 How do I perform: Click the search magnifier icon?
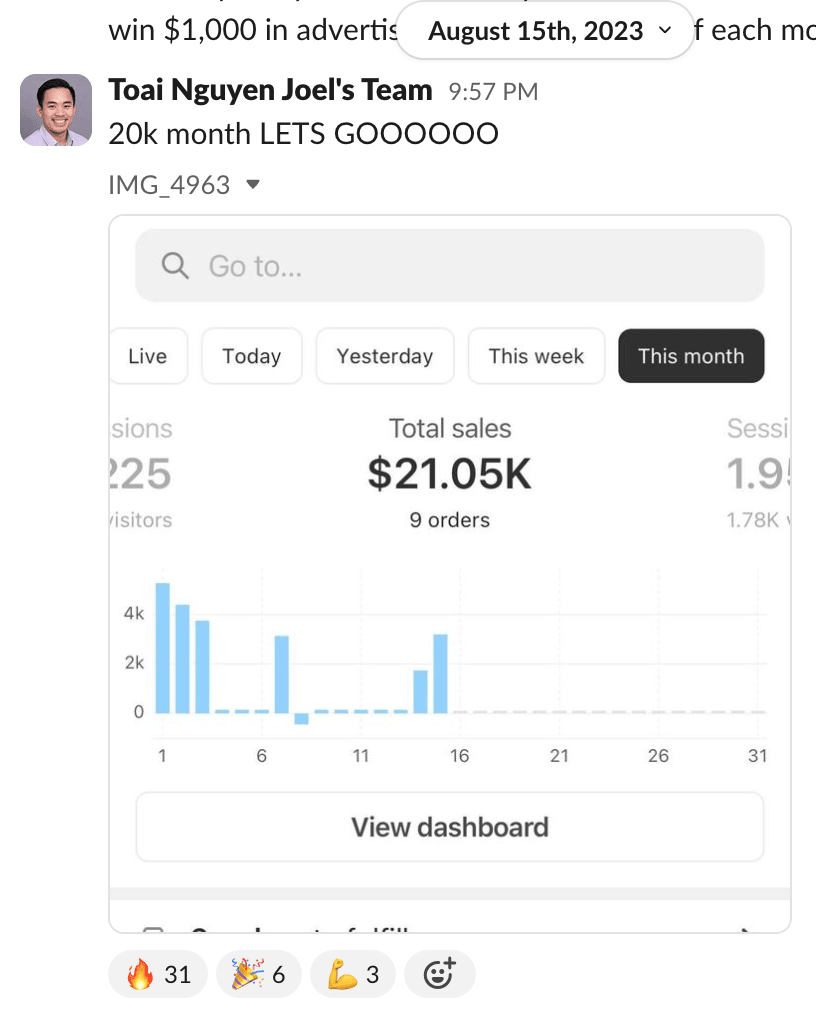pyautogui.click(x=175, y=266)
